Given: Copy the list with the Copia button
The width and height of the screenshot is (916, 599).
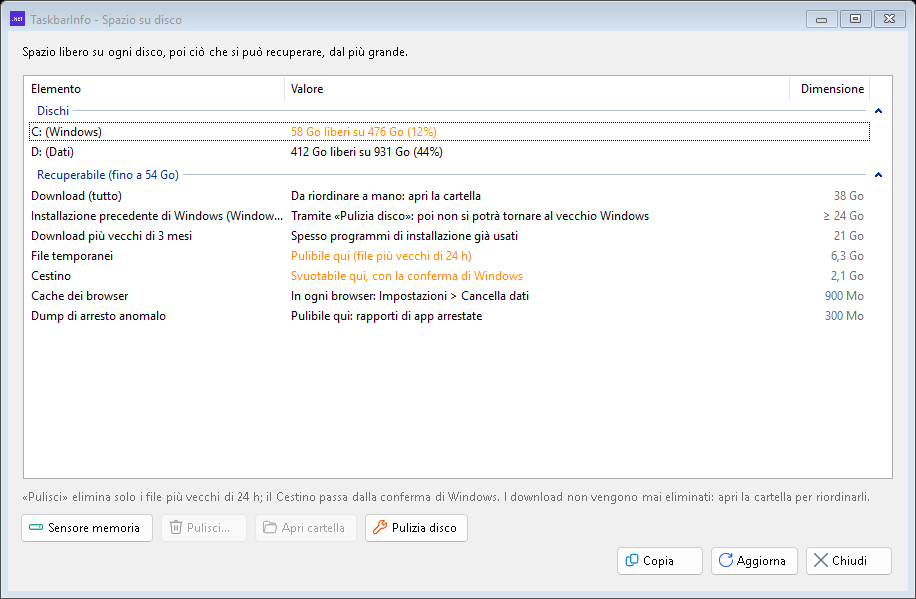Looking at the screenshot, I should click(660, 560).
